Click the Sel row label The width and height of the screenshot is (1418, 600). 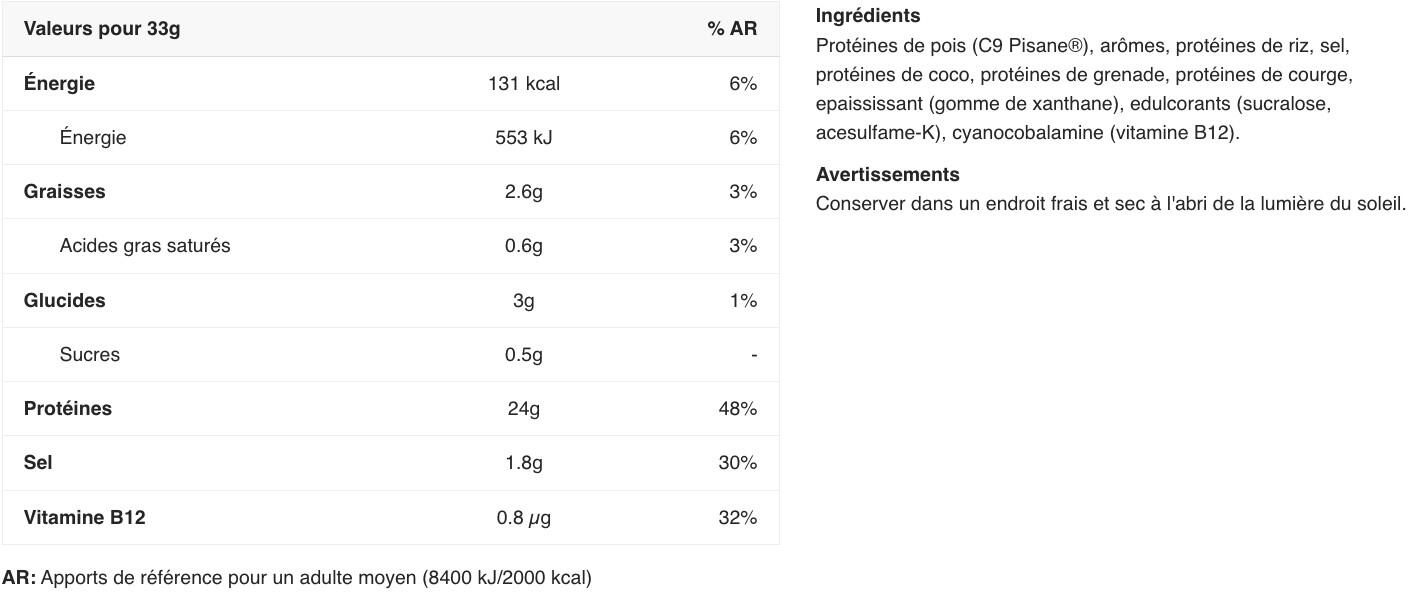(39, 463)
